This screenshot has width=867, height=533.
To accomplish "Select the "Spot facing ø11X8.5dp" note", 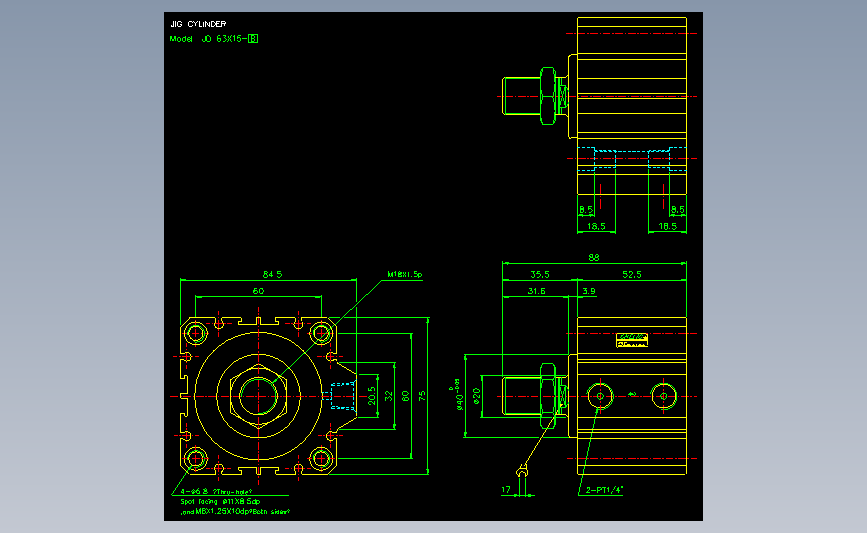I will (220, 501).
